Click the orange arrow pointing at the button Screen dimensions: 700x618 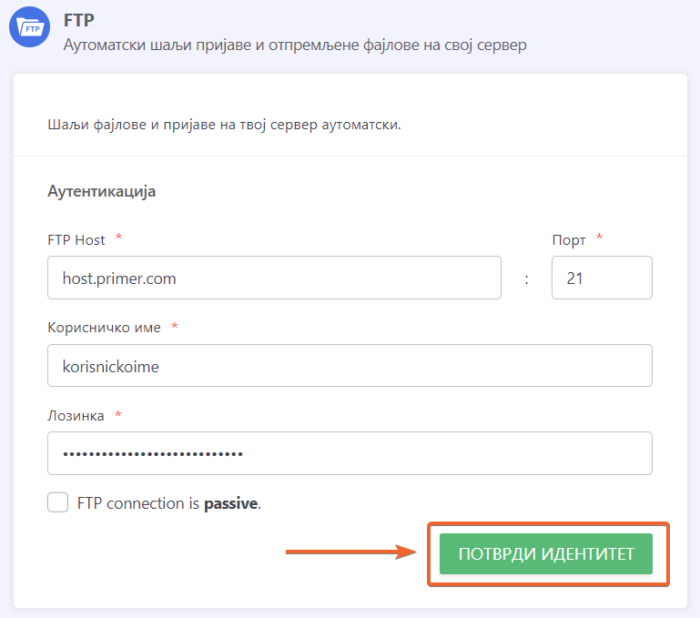coord(351,551)
